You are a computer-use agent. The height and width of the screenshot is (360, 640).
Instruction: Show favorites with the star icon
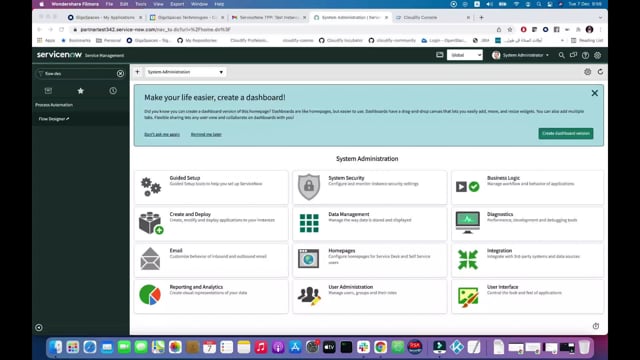pyautogui.click(x=80, y=91)
